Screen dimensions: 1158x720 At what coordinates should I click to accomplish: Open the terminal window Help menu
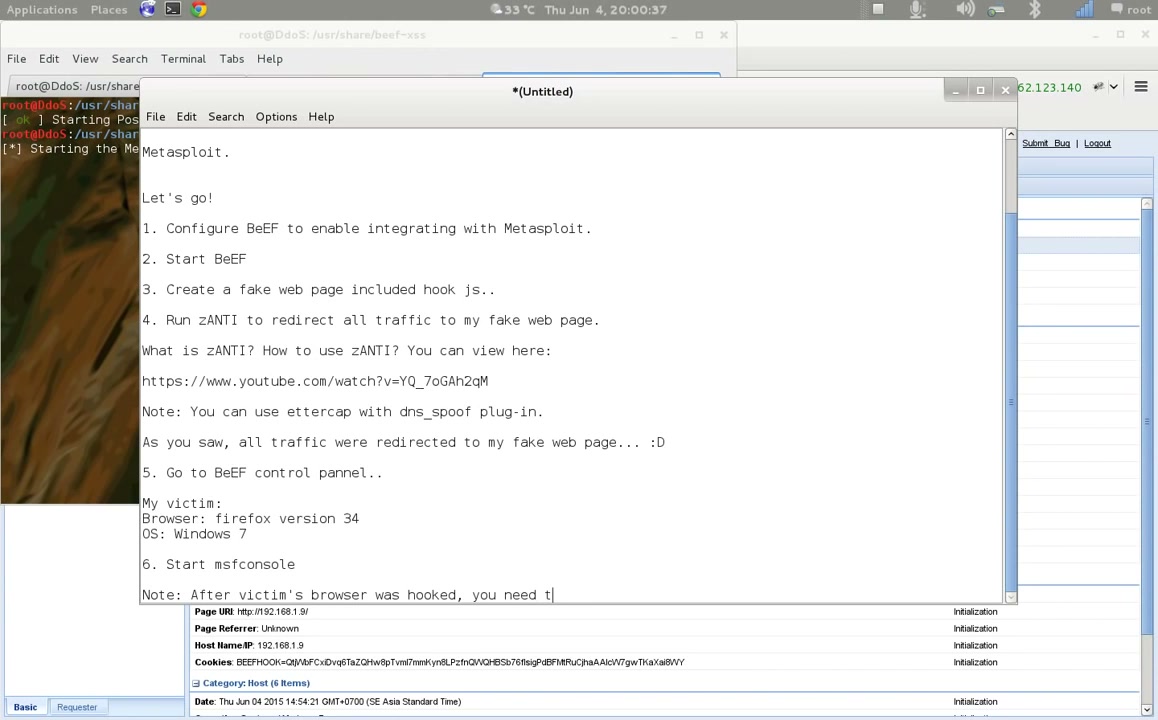click(x=270, y=59)
